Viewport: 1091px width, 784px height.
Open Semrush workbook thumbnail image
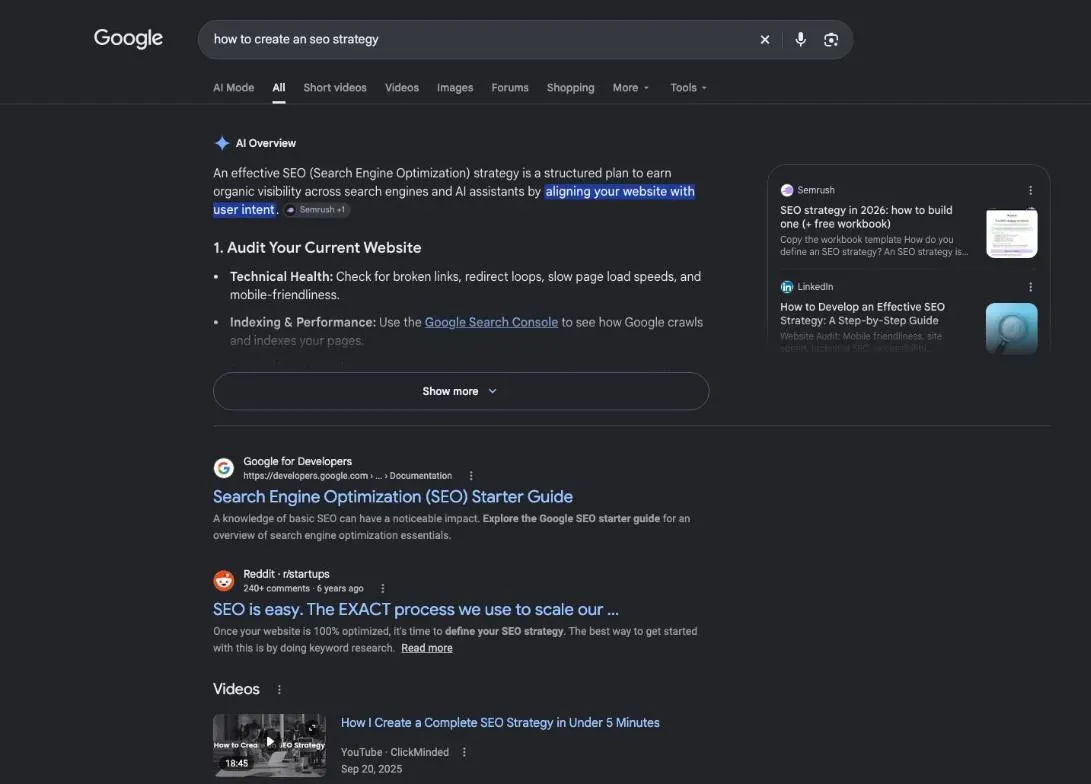point(1012,233)
